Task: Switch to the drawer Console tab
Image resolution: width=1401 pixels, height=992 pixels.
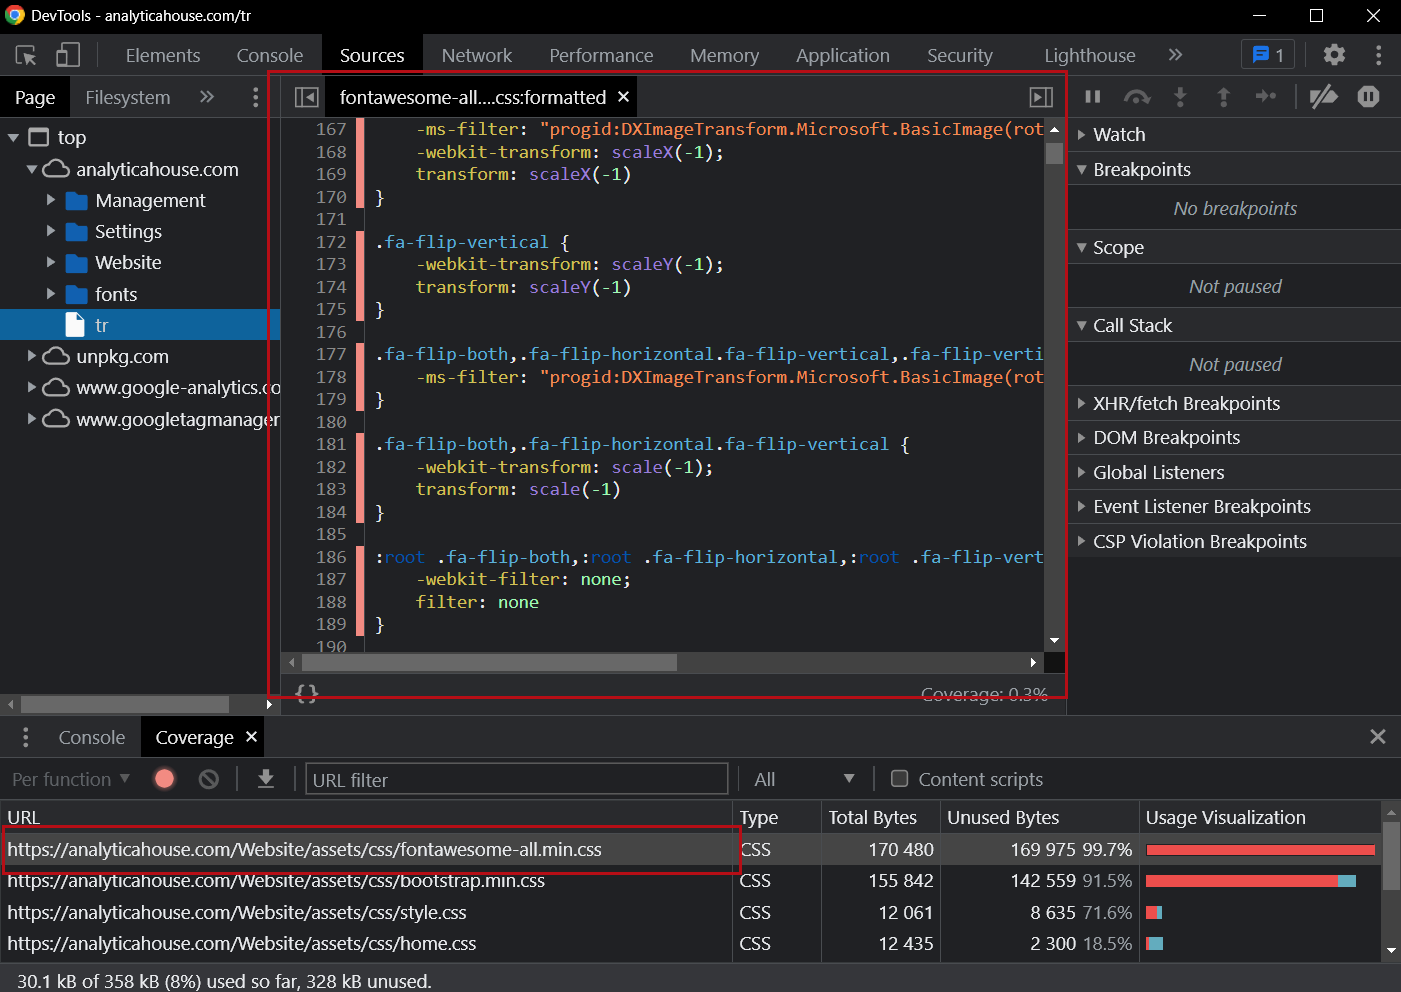Action: (92, 737)
